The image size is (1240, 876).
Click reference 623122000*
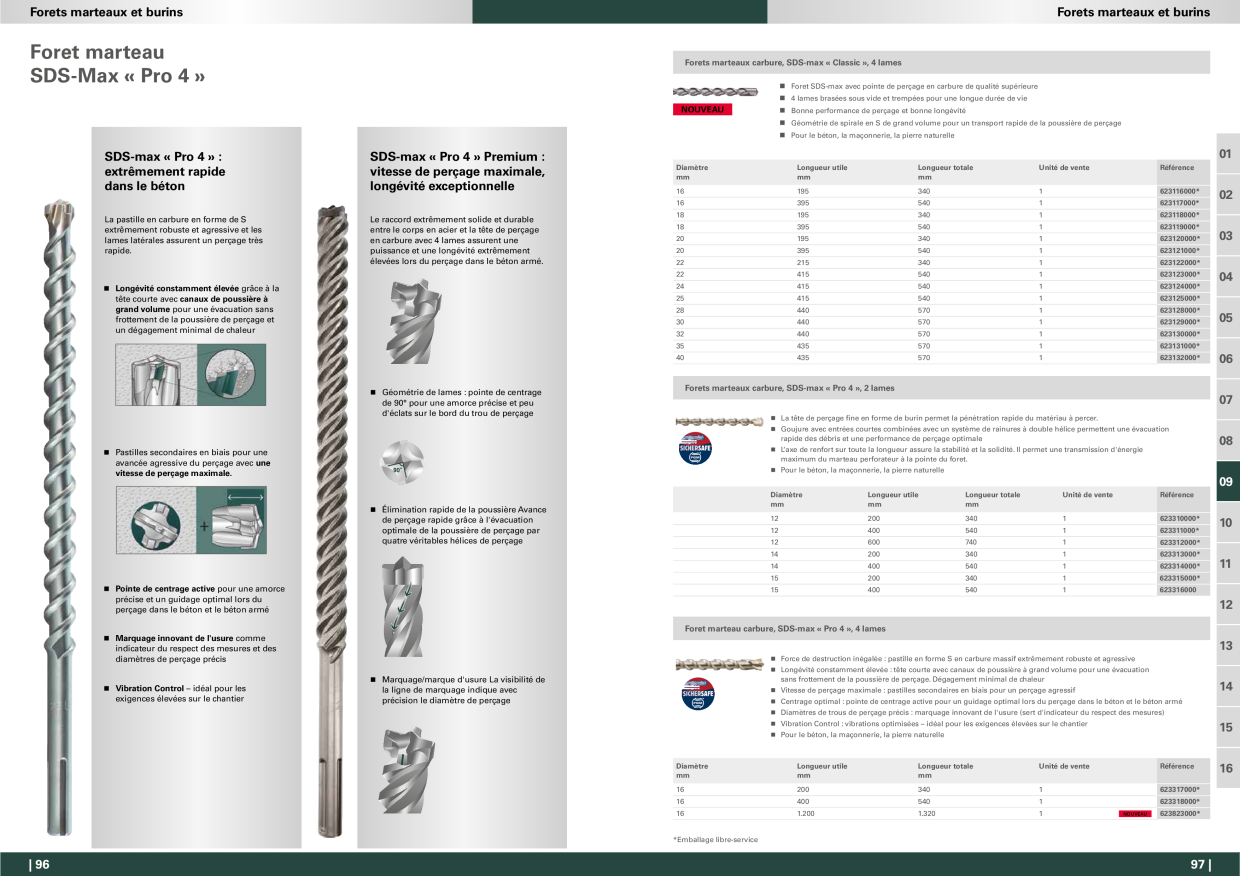1179,263
